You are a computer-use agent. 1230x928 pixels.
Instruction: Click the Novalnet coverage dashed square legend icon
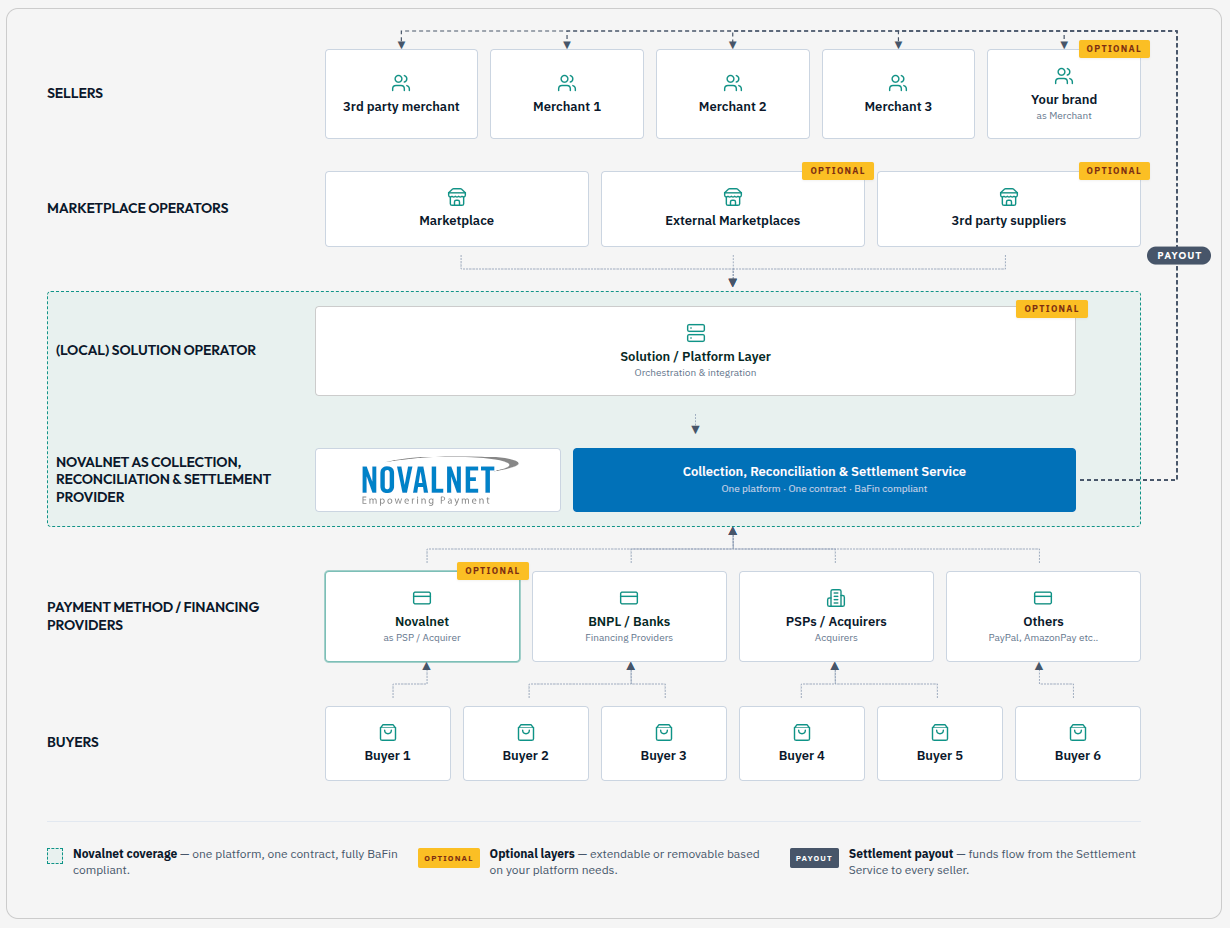(x=55, y=856)
